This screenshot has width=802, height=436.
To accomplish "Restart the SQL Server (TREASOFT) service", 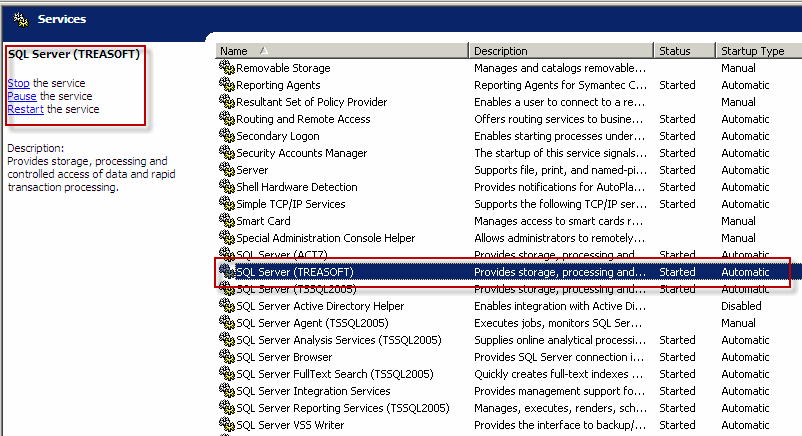I will (x=25, y=109).
